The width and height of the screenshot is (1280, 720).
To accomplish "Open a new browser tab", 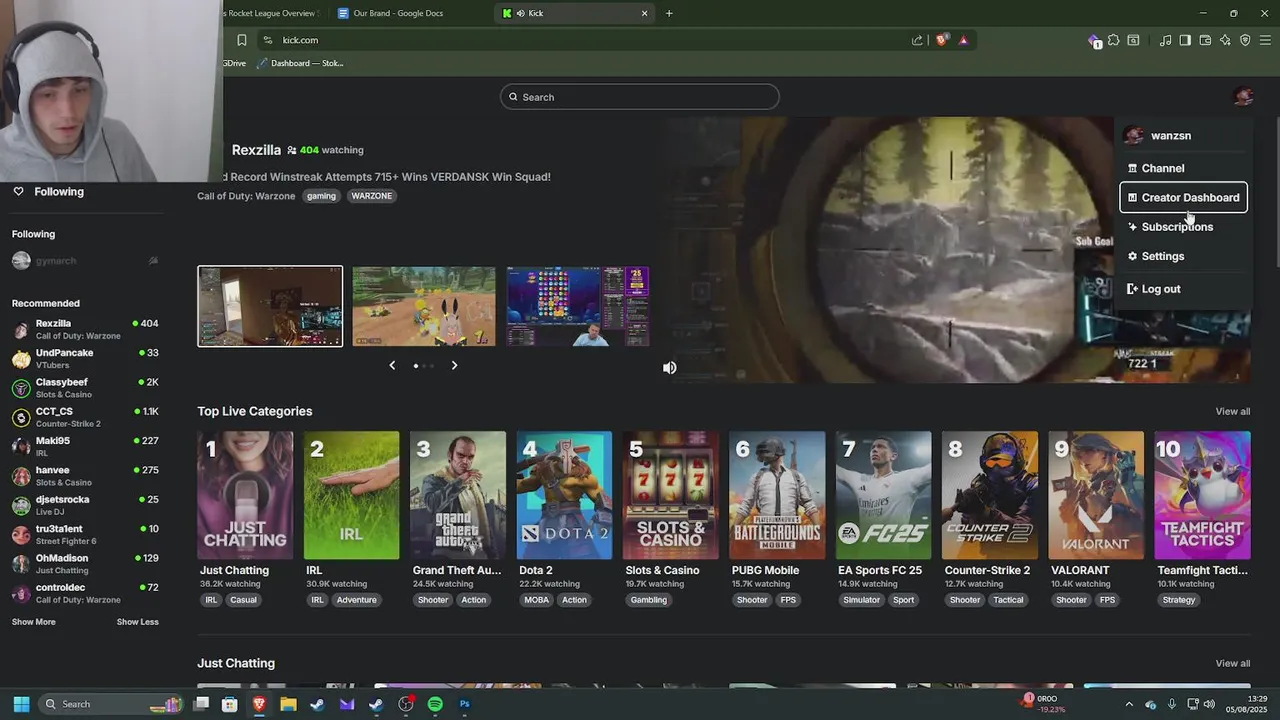I will point(669,13).
